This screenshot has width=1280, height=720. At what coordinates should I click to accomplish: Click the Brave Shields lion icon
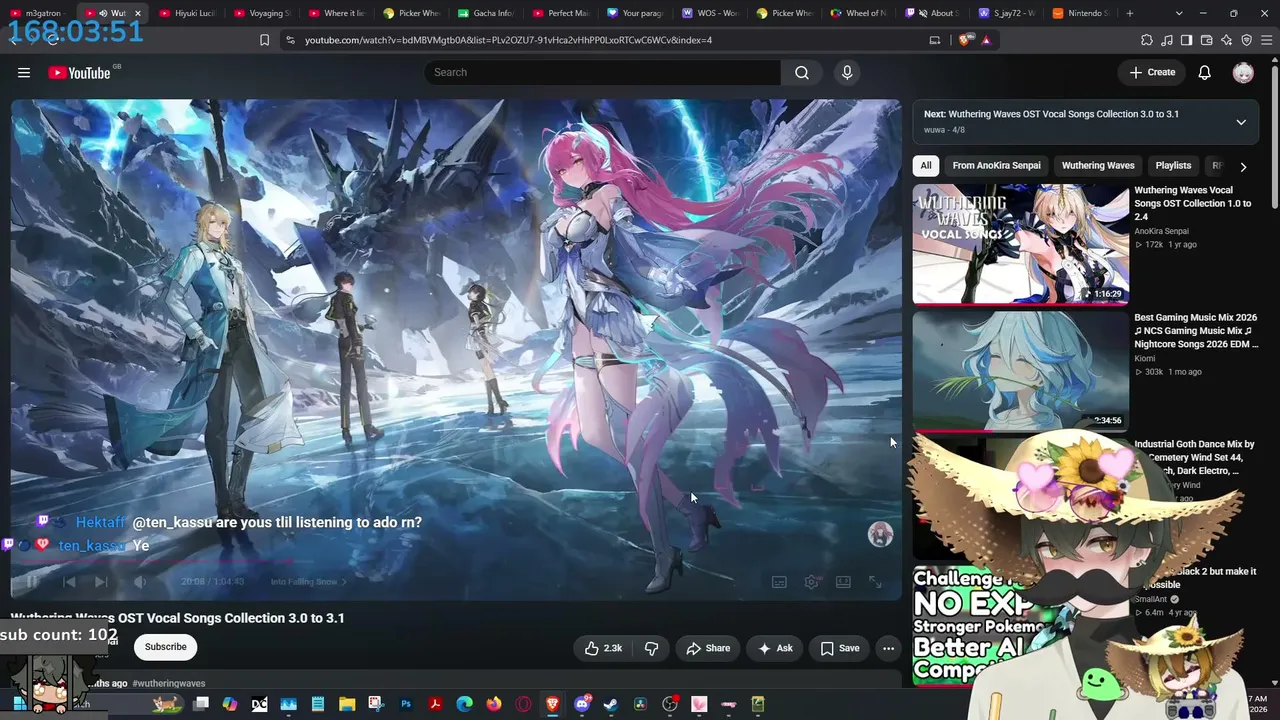964,40
